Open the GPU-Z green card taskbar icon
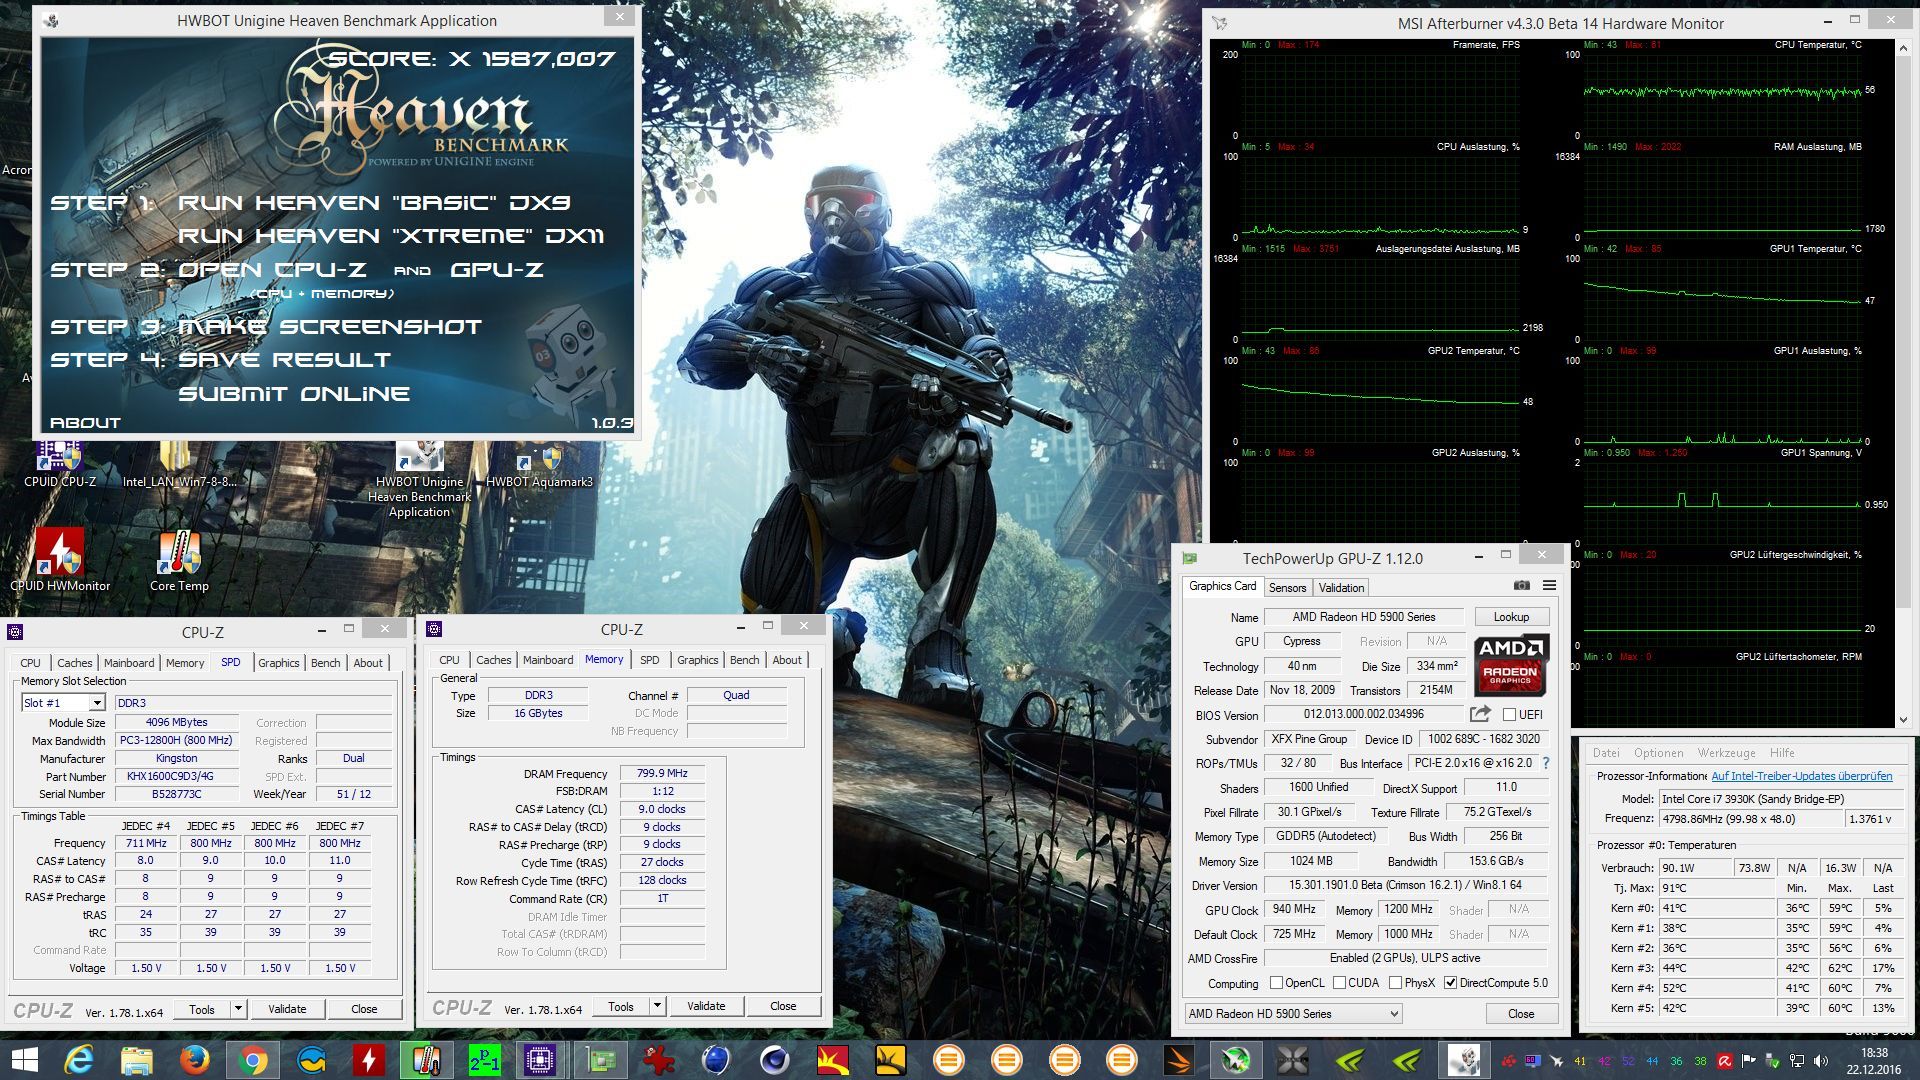The height and width of the screenshot is (1080, 1920). [x=600, y=1059]
